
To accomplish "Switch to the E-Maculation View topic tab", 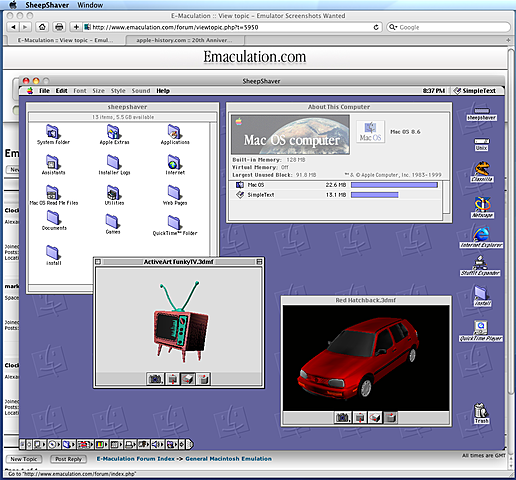I will point(65,40).
